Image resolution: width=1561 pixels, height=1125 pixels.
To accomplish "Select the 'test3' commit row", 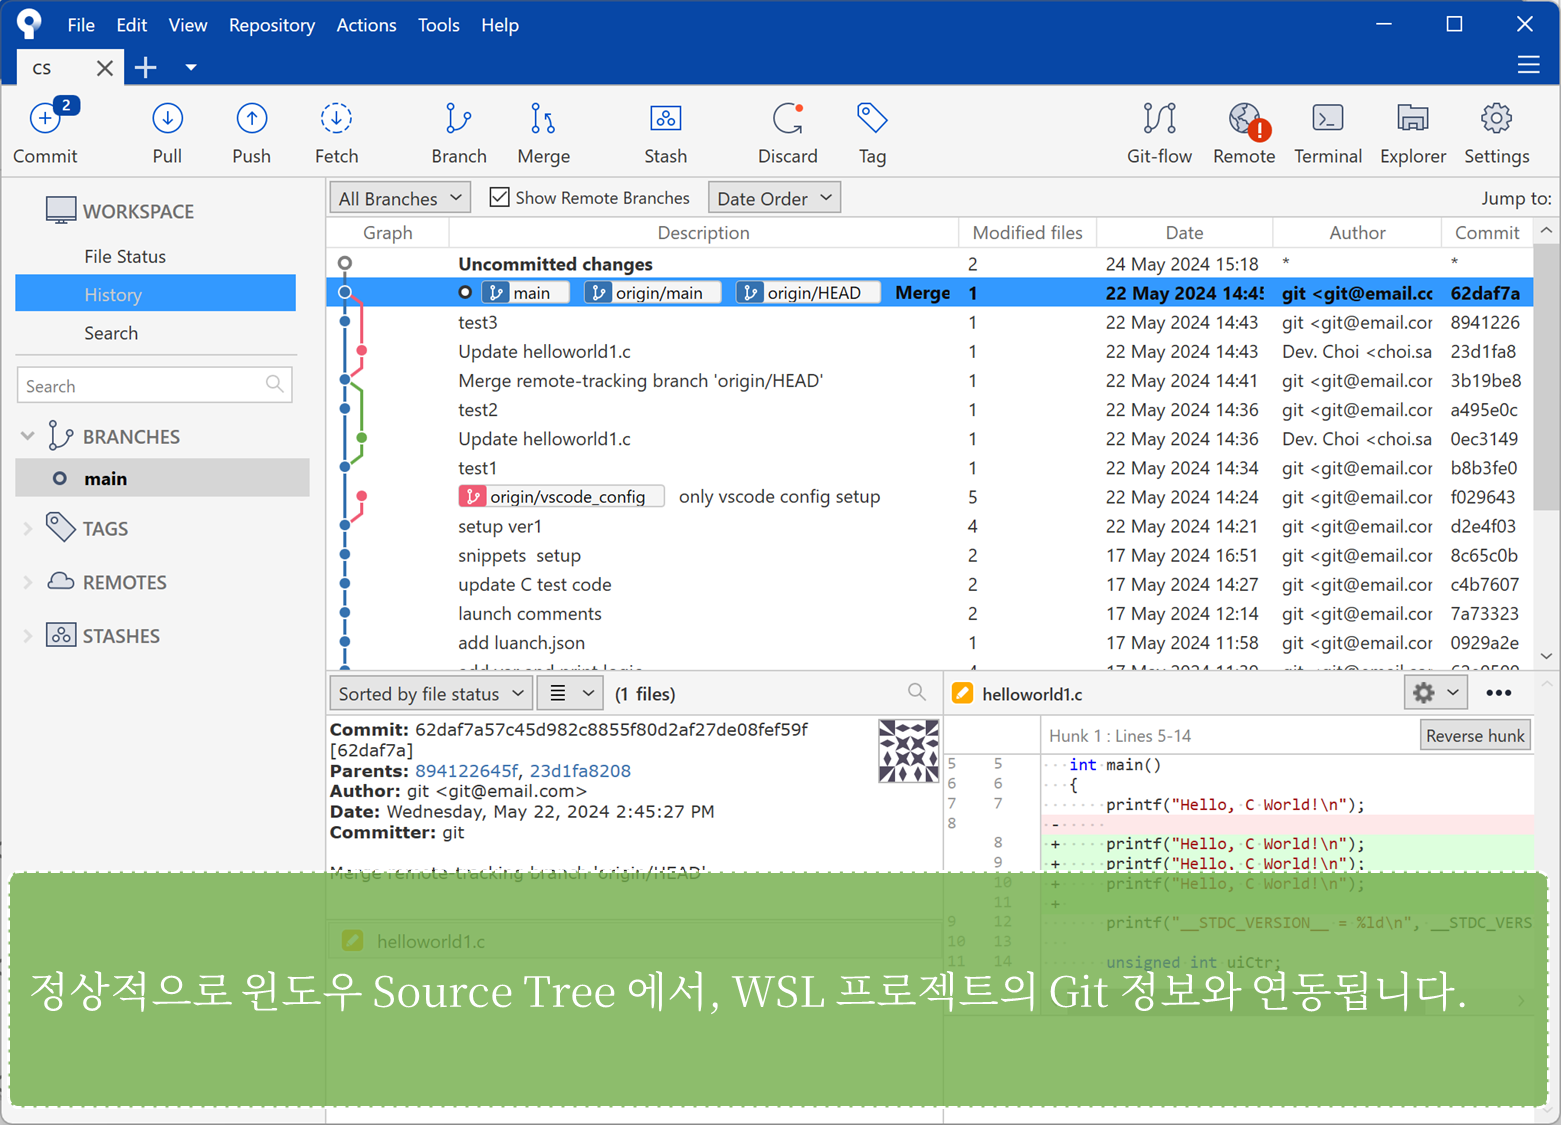I will tap(929, 322).
